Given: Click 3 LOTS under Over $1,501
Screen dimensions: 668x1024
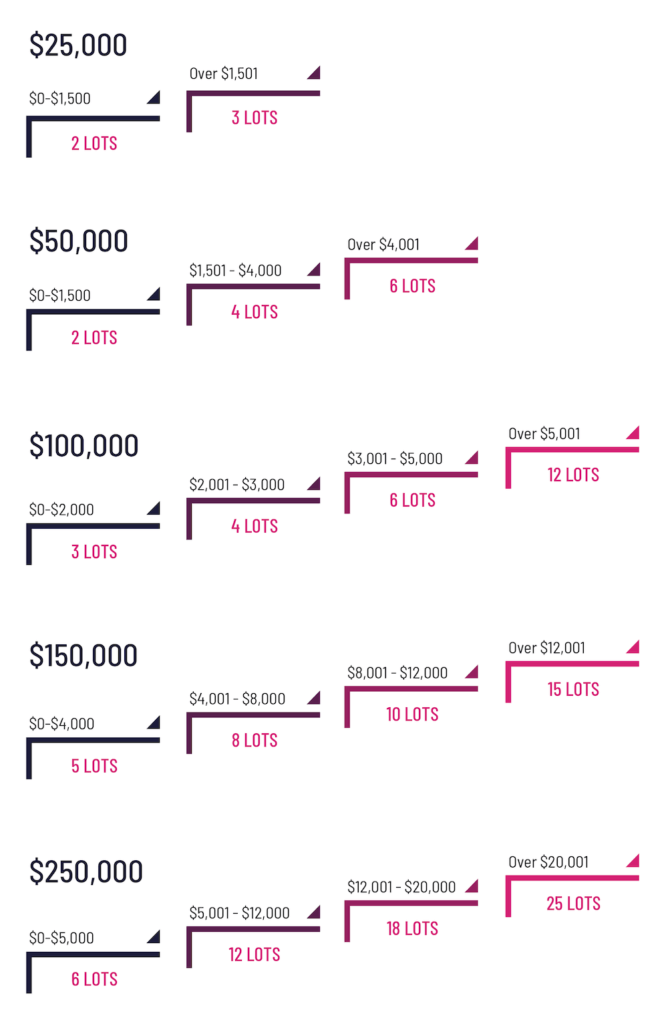Looking at the screenshot, I should 255,118.
